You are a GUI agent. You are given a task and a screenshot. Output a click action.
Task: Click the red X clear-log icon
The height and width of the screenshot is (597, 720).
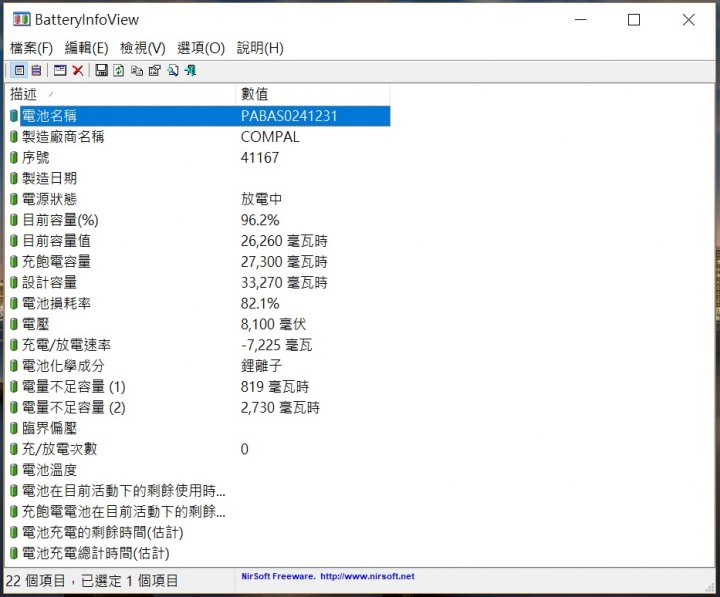(78, 70)
